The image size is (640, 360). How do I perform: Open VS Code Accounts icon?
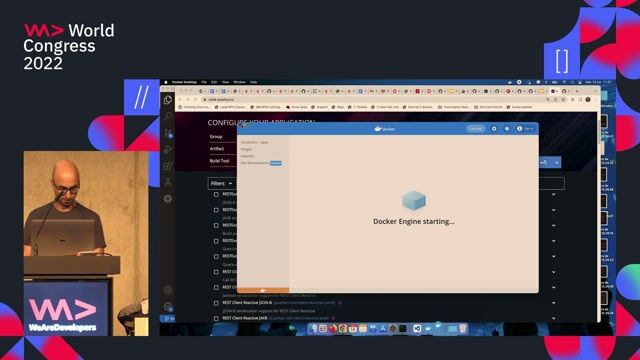click(168, 290)
